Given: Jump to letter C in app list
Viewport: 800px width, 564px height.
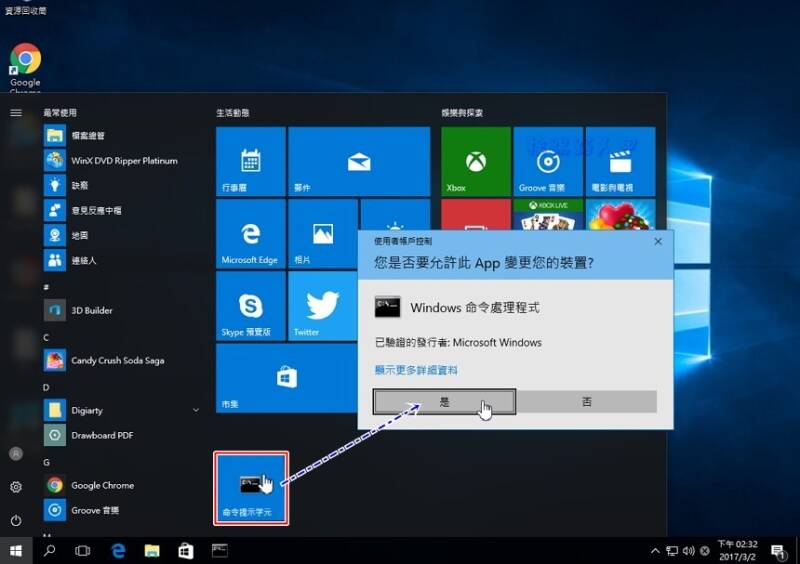Looking at the screenshot, I should (46, 337).
